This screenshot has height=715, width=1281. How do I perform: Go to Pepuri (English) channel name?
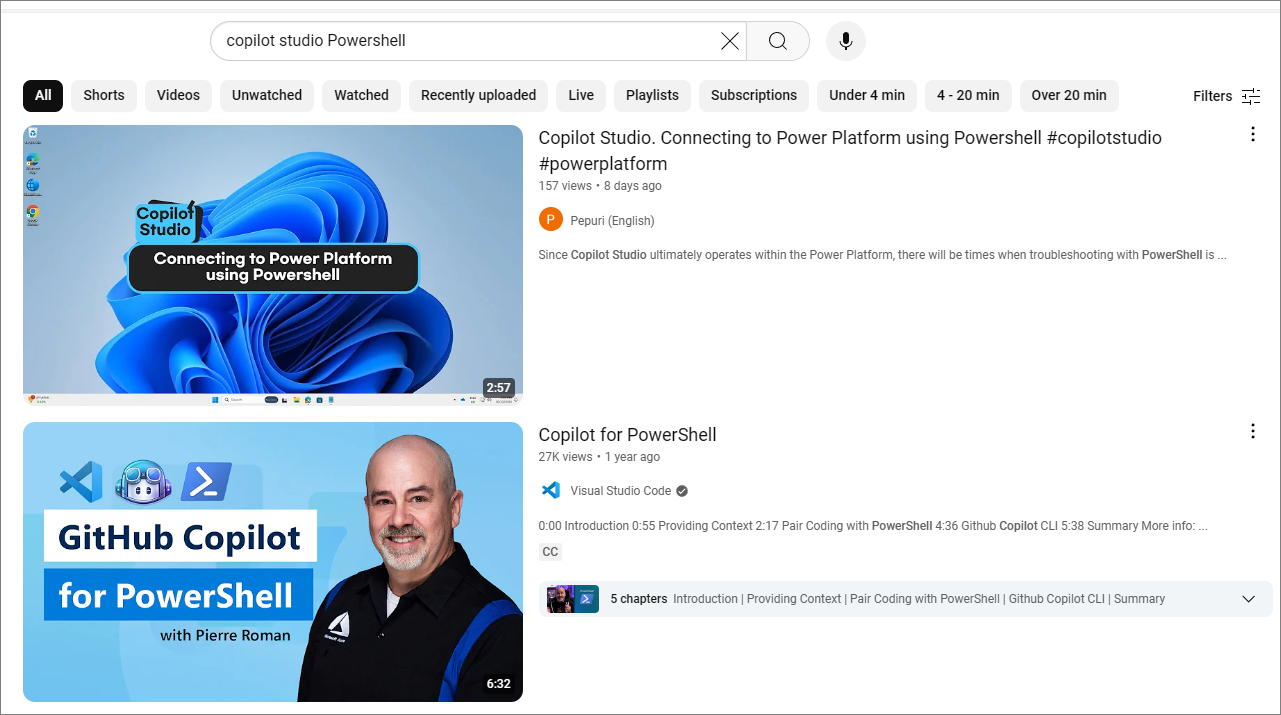point(612,221)
